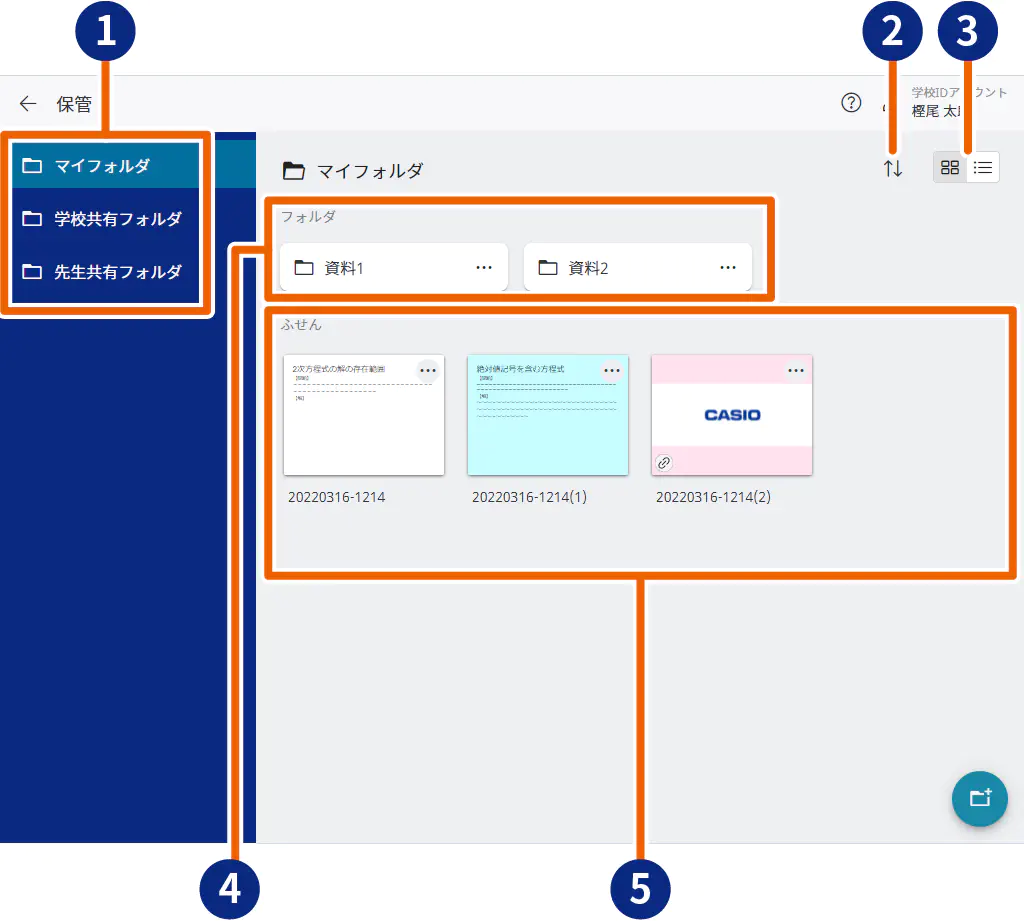
Task: Open the help question mark icon
Action: (x=851, y=102)
